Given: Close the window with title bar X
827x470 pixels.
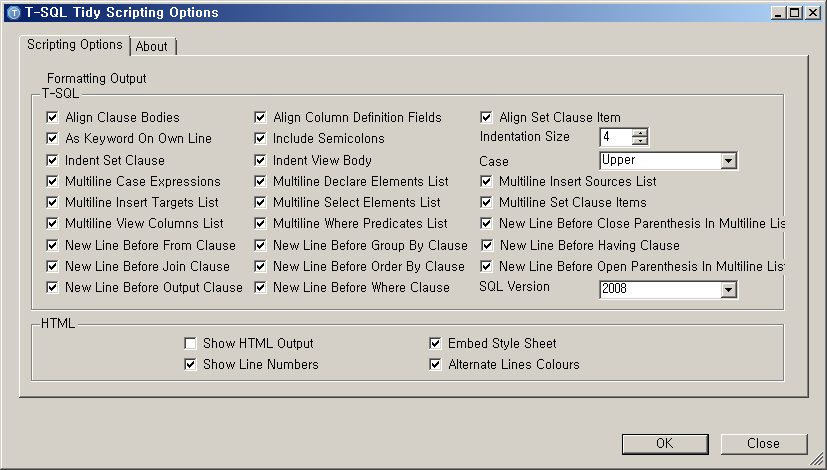Looking at the screenshot, I should coord(813,13).
